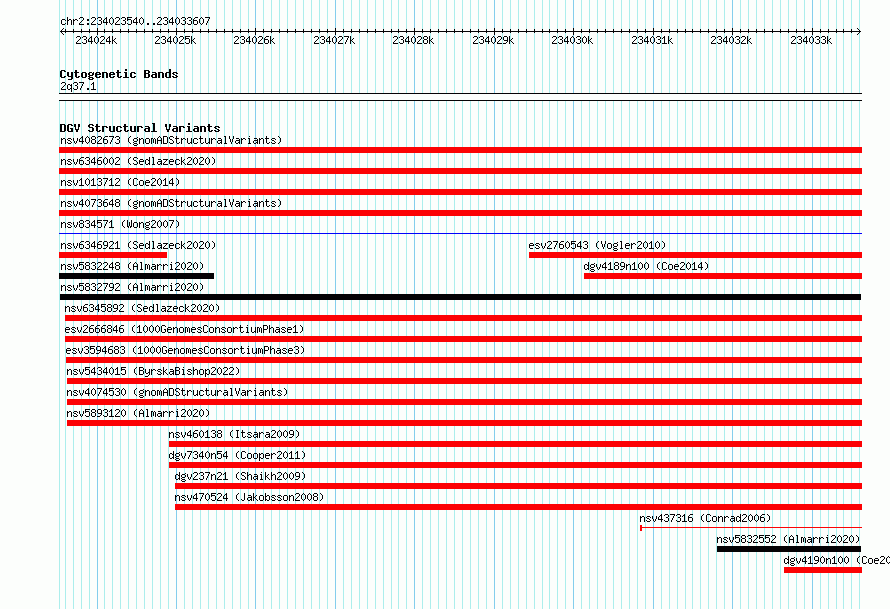
Task: Click the 2q37.1 cytogenetic band bar
Action: (x=460, y=97)
